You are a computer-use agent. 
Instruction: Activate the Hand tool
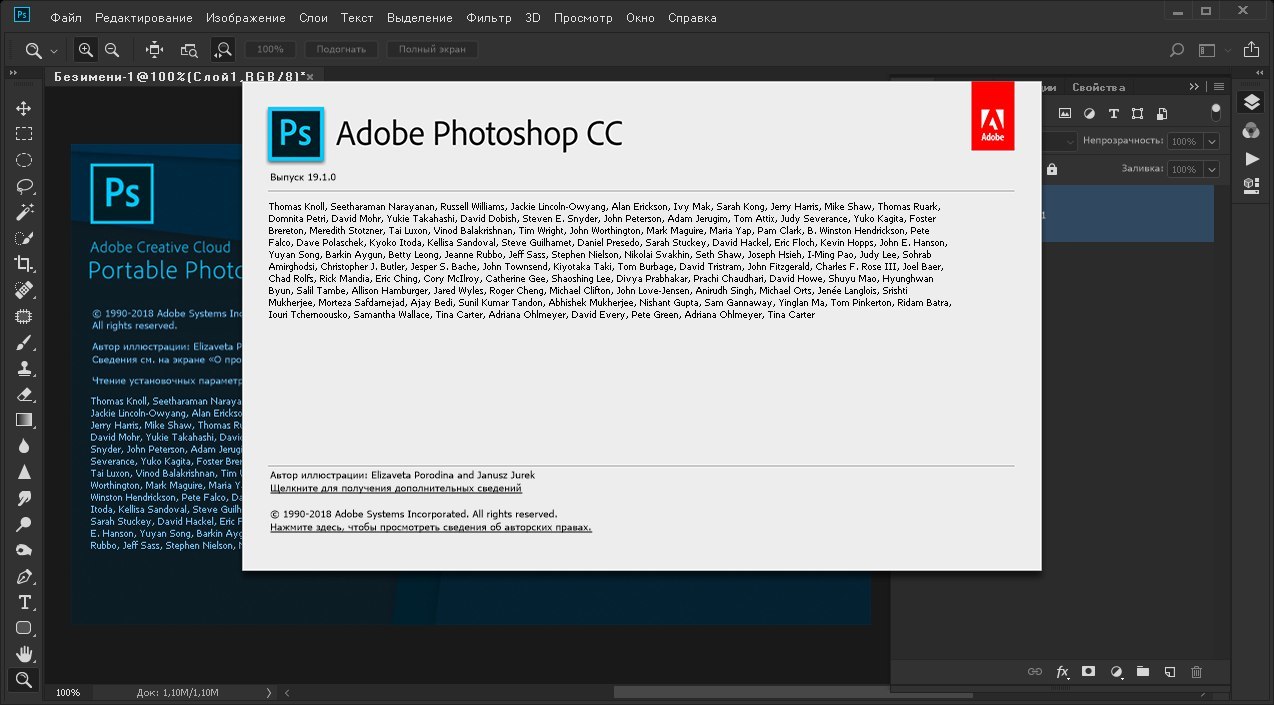(23, 654)
